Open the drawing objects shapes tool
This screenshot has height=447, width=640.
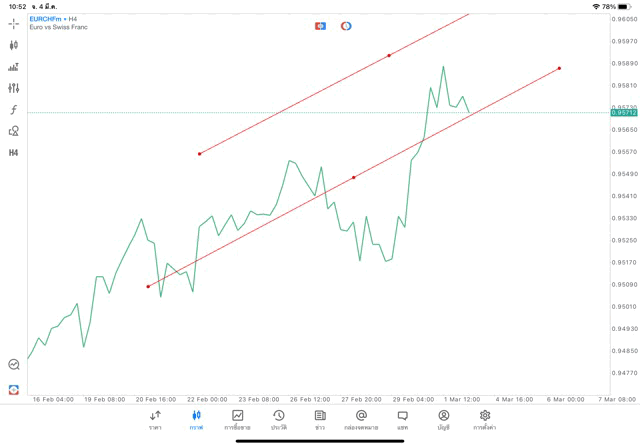(14, 131)
